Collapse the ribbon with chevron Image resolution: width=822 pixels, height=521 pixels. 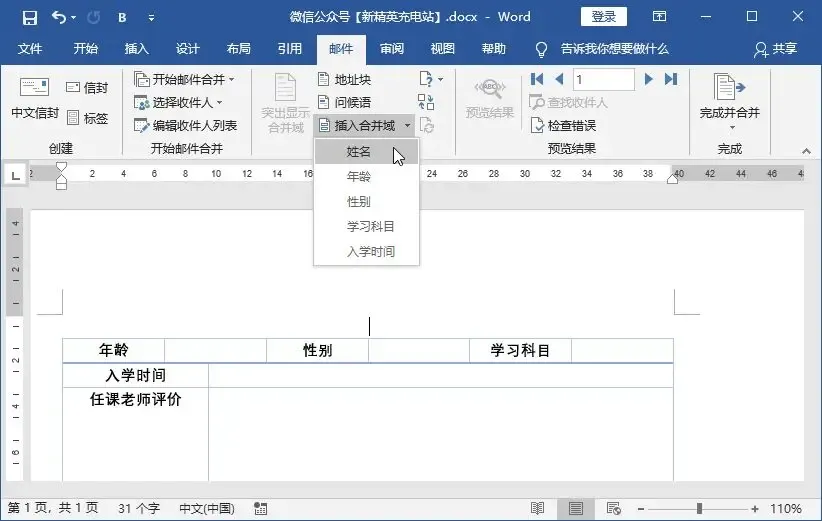(806, 151)
